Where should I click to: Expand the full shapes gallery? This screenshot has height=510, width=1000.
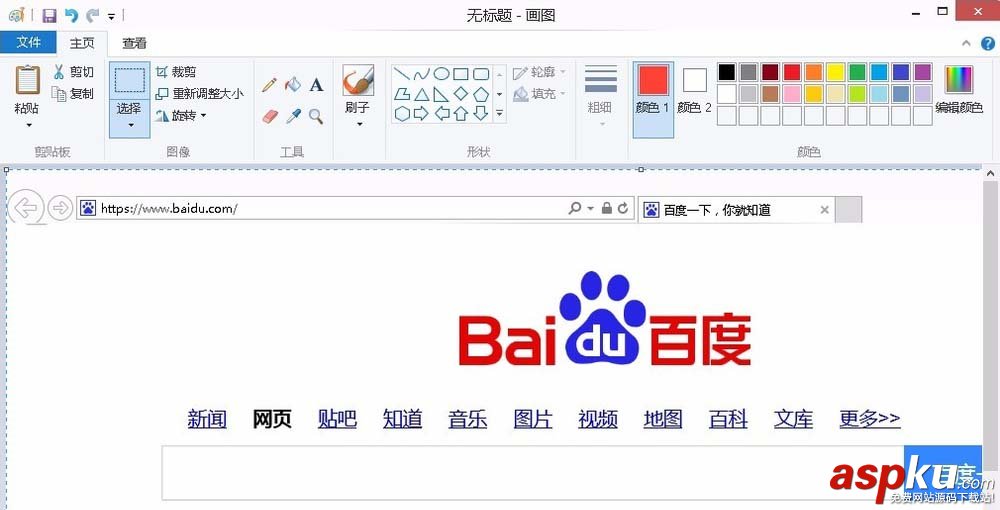pos(499,114)
